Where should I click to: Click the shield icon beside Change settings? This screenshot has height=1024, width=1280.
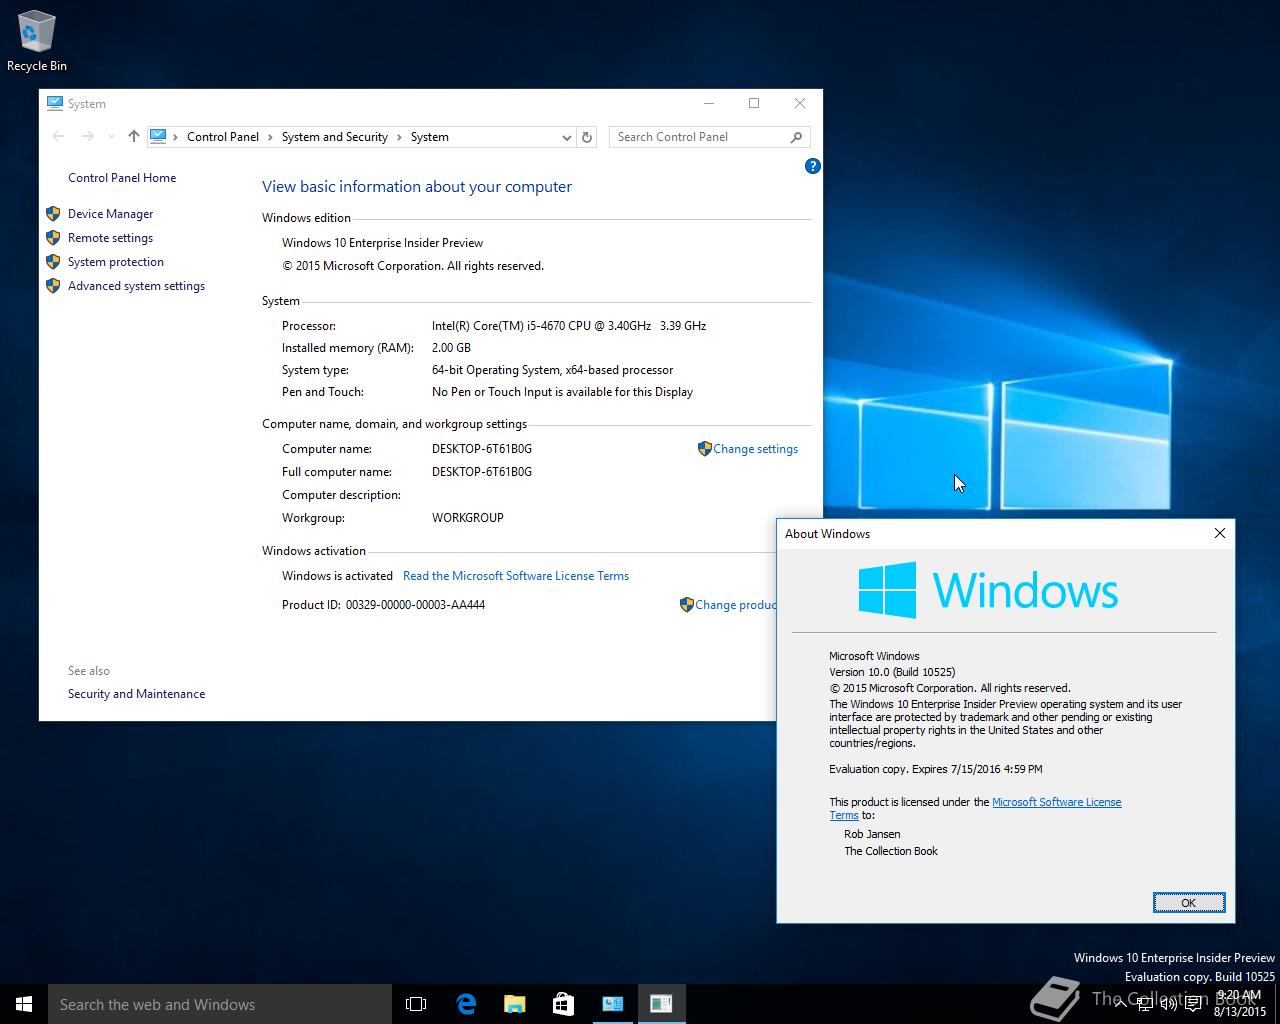(704, 449)
